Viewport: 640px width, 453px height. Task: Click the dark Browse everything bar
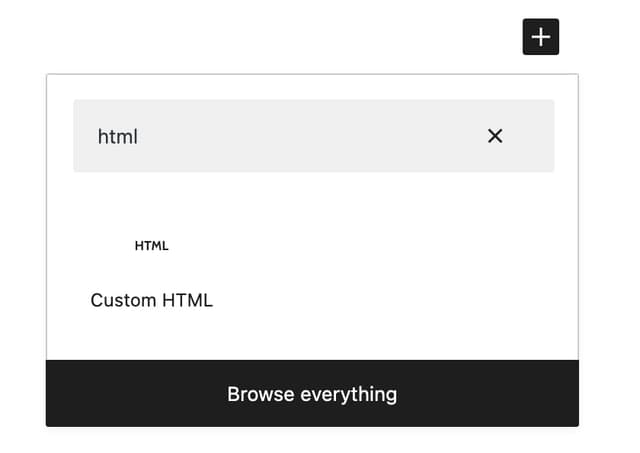312,393
